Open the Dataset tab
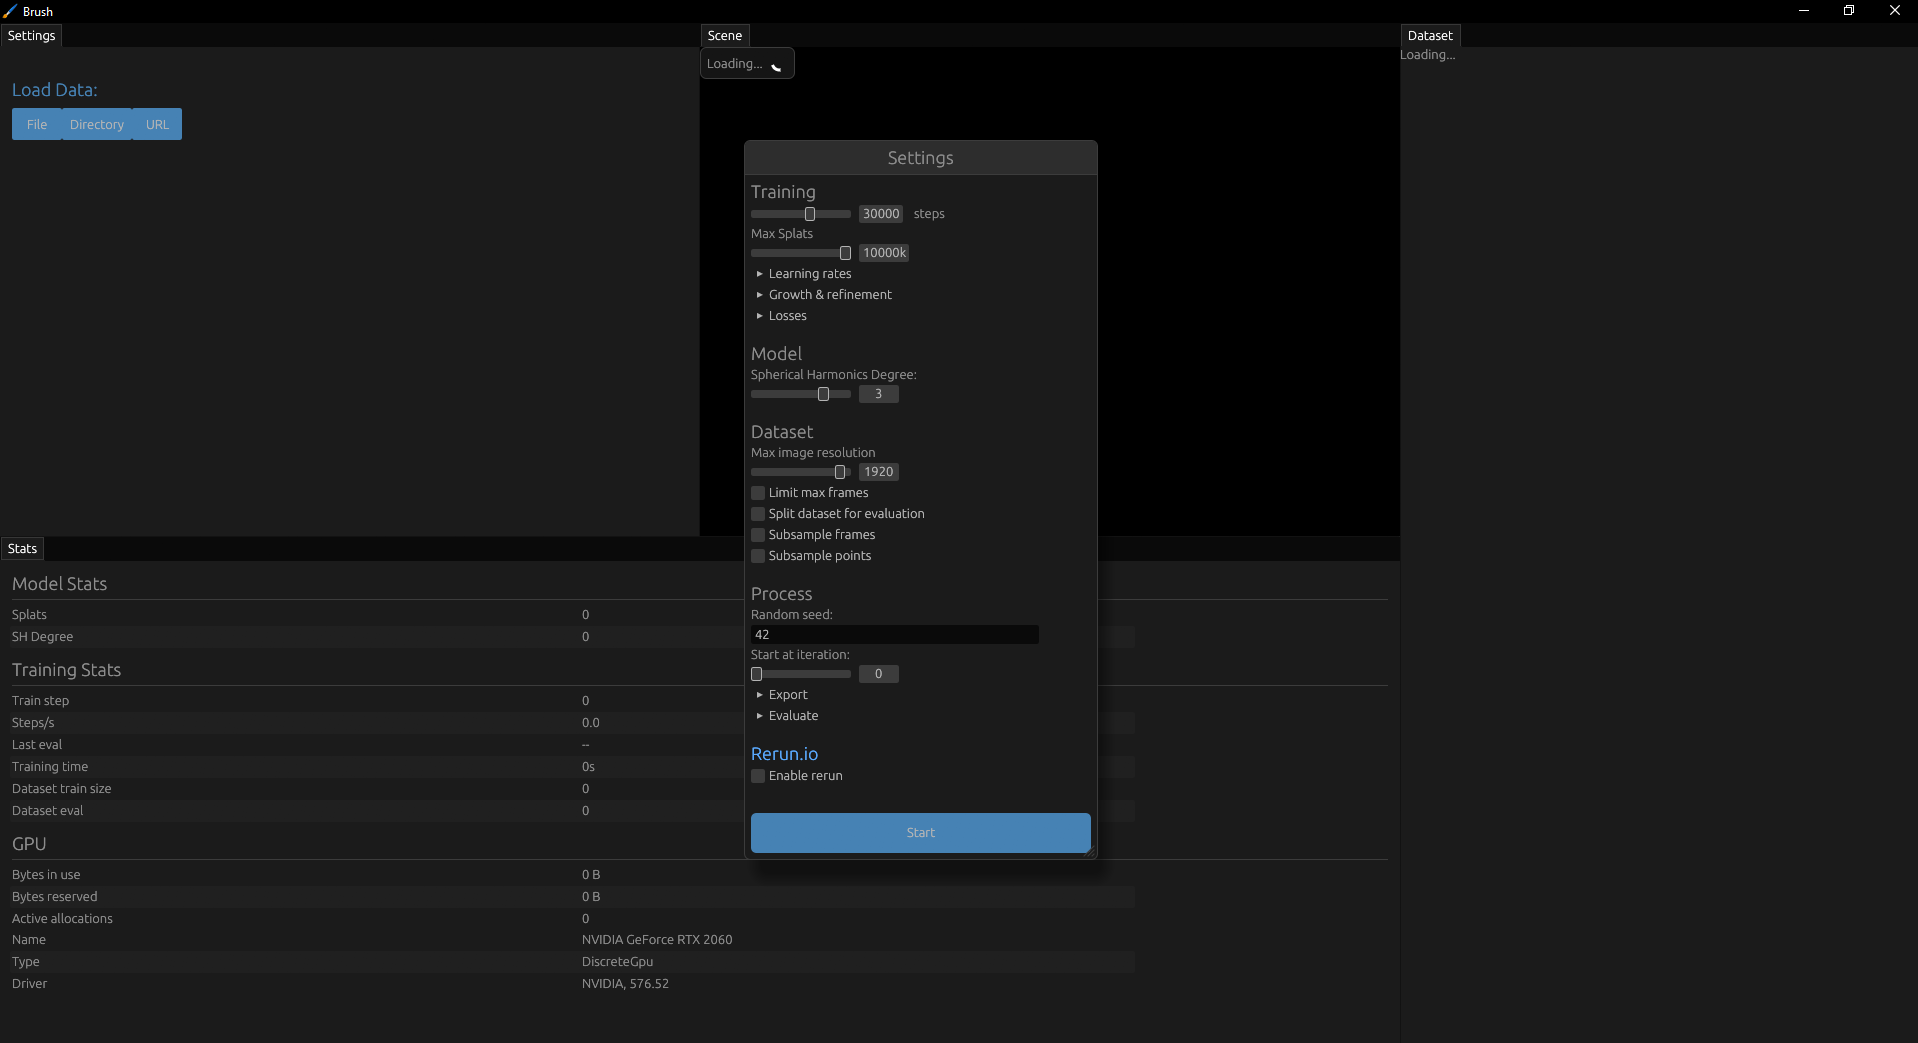 click(1430, 35)
